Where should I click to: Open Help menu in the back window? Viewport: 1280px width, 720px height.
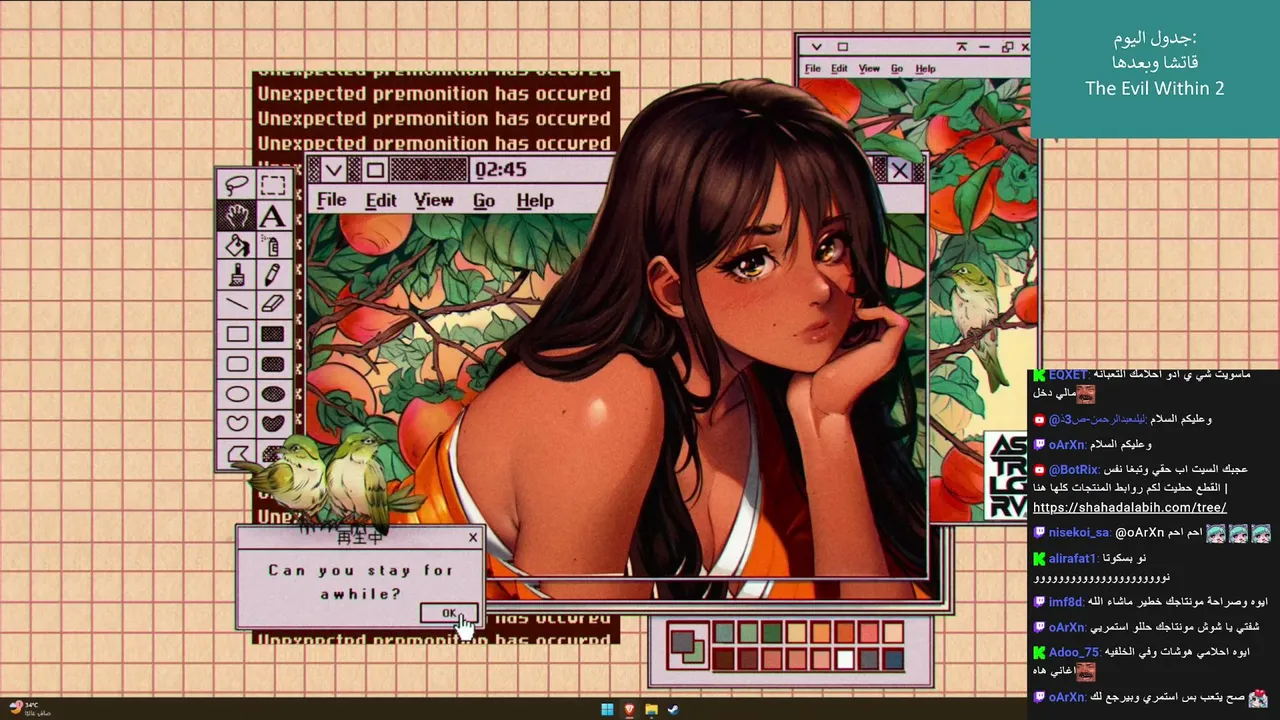click(926, 69)
